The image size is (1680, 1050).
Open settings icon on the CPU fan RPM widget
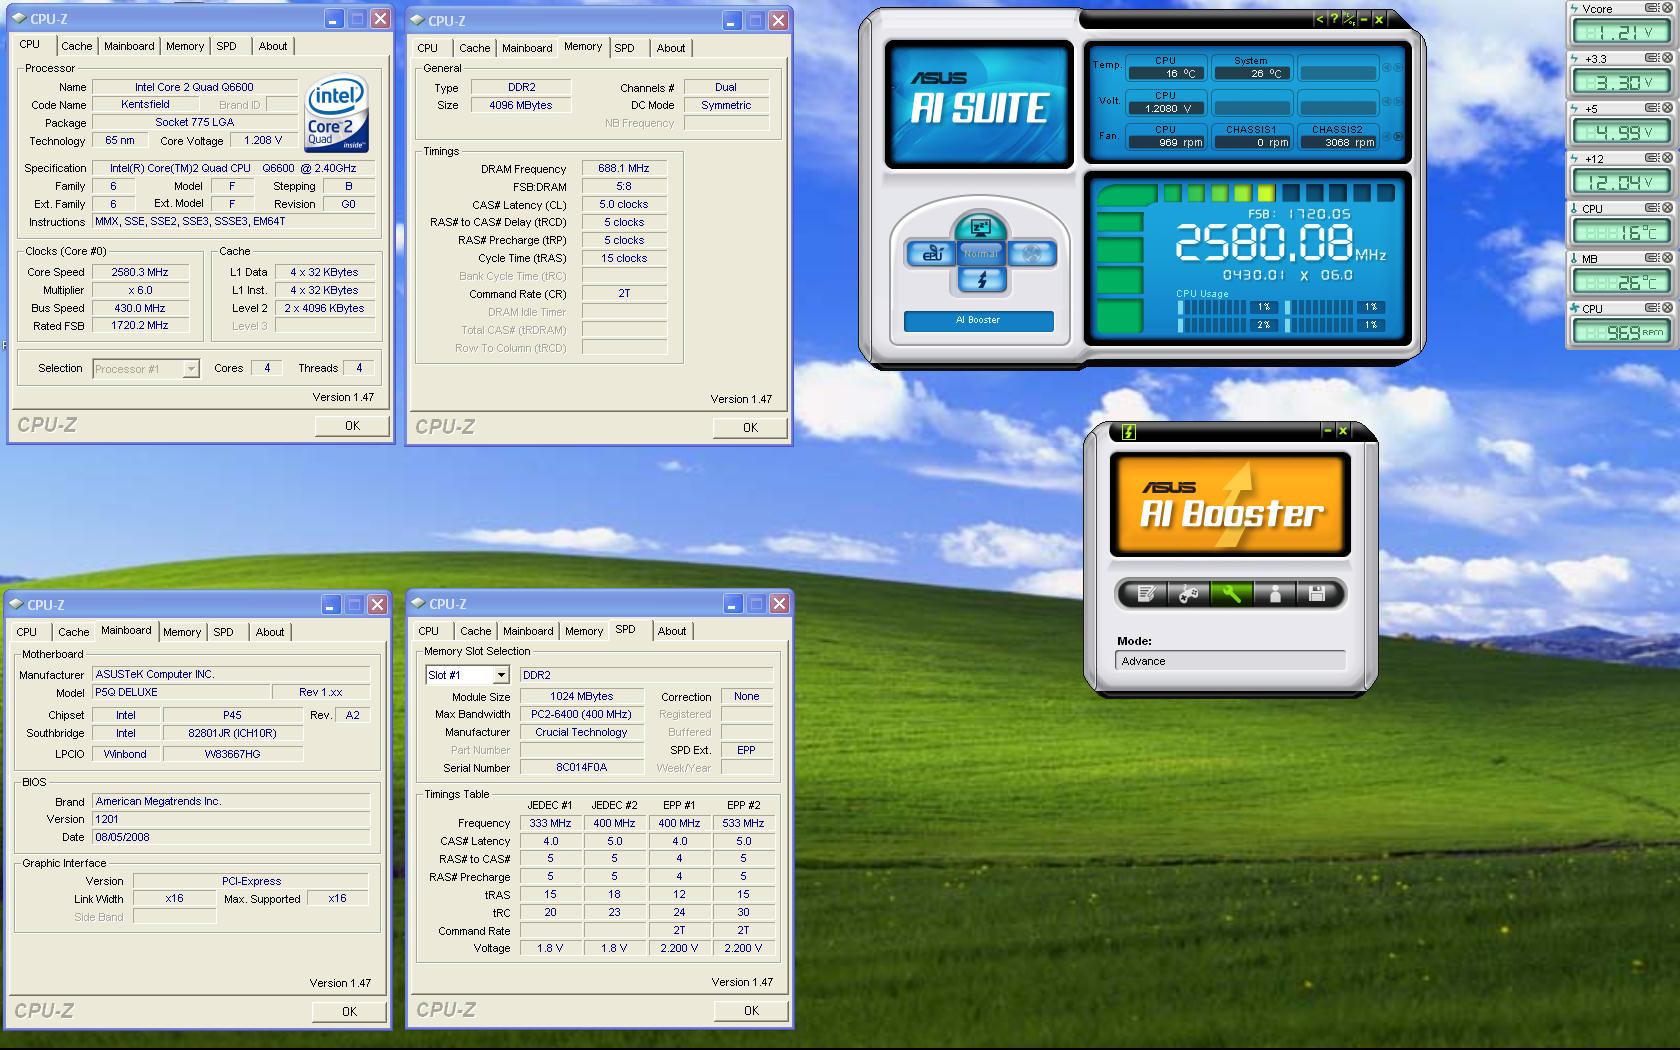point(1652,308)
